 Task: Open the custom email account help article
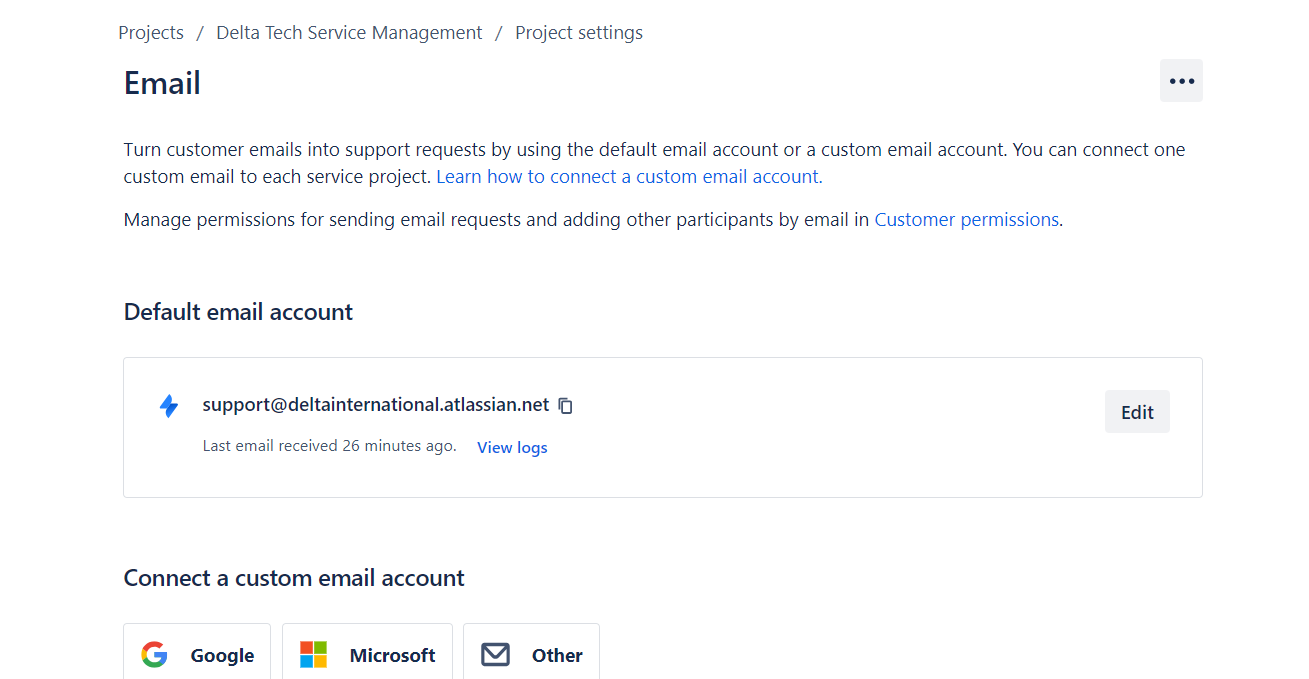(x=628, y=176)
